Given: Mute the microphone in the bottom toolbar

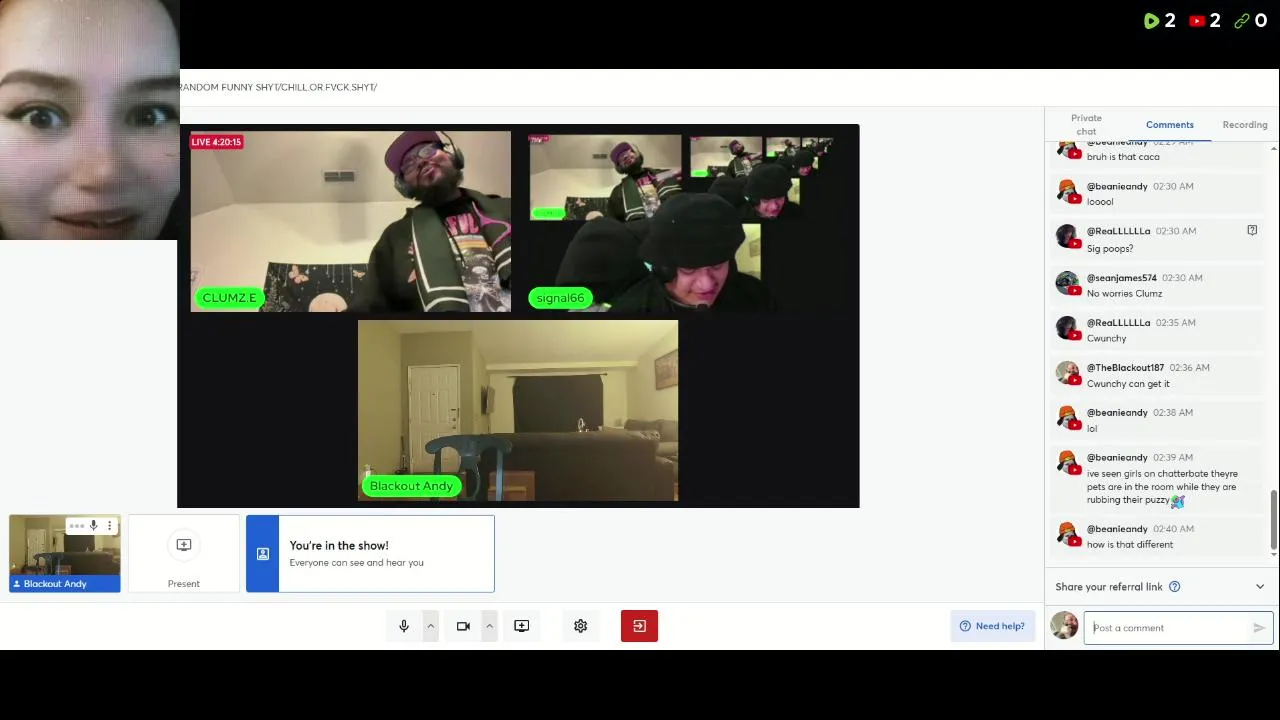Looking at the screenshot, I should coord(404,626).
